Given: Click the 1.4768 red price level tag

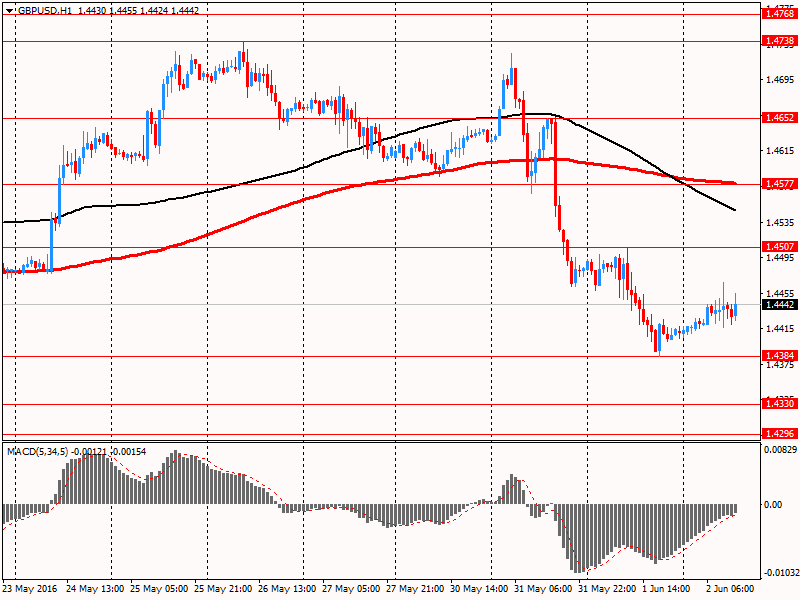Looking at the screenshot, I should click(x=779, y=14).
